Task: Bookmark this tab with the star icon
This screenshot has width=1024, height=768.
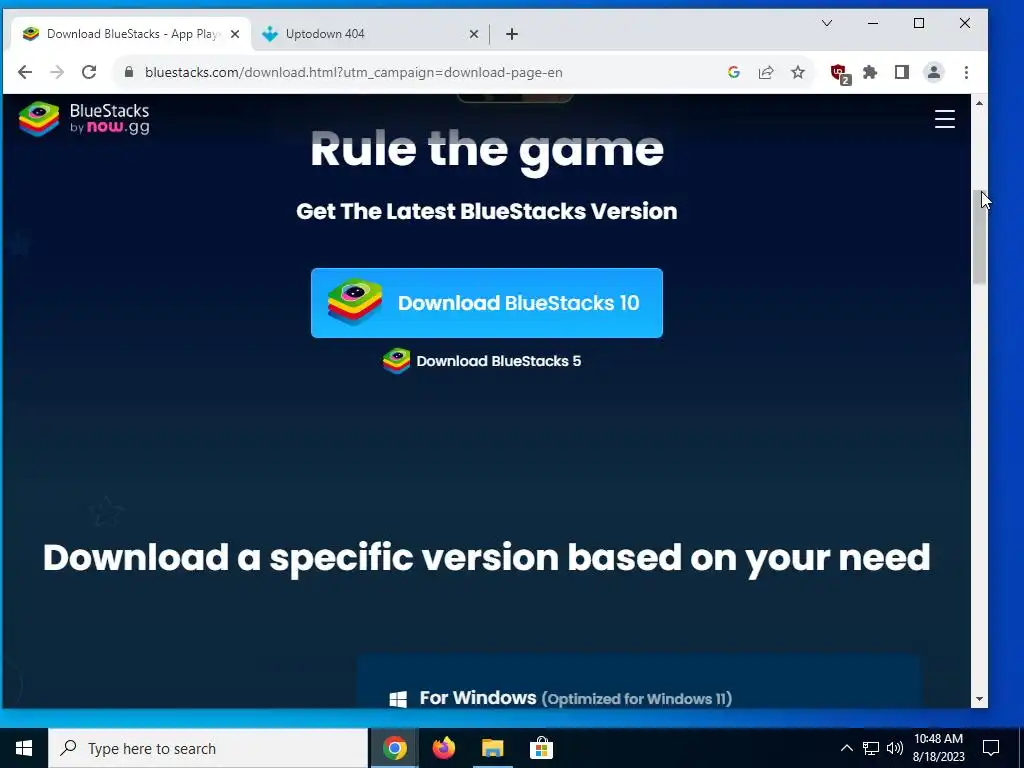Action: [797, 72]
